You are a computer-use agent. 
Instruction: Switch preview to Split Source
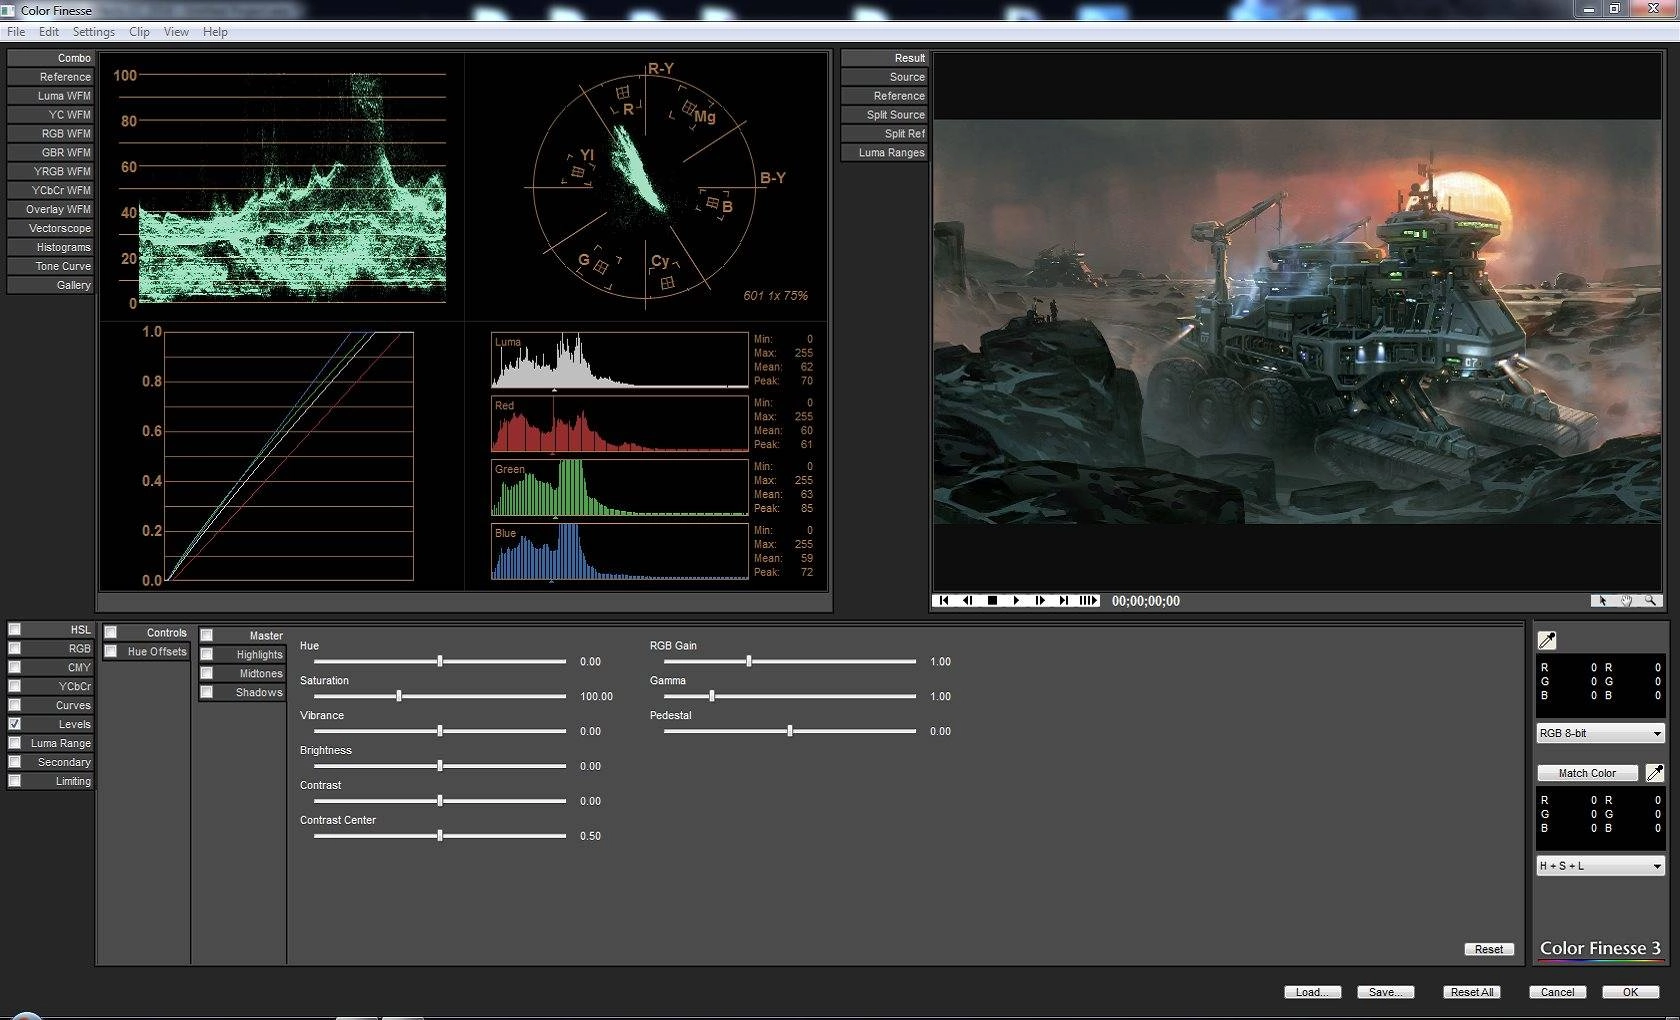[x=884, y=115]
